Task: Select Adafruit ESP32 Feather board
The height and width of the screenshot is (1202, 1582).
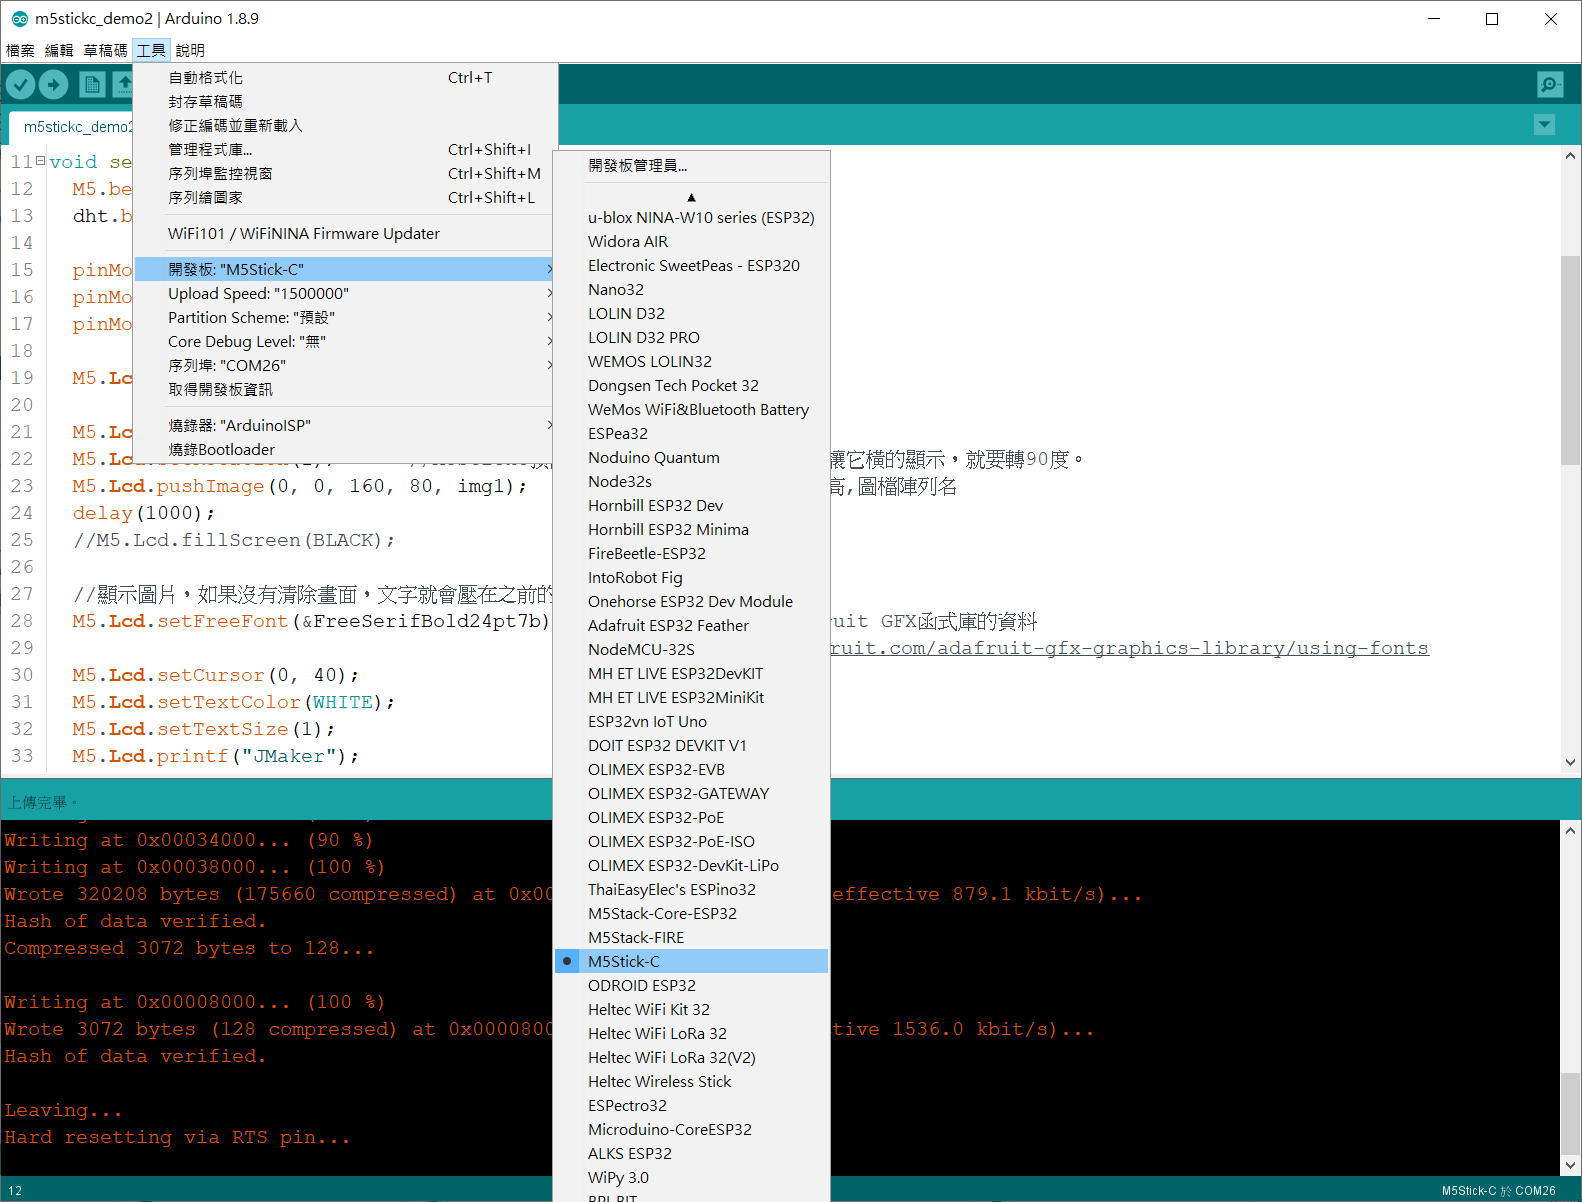Action: (x=691, y=625)
